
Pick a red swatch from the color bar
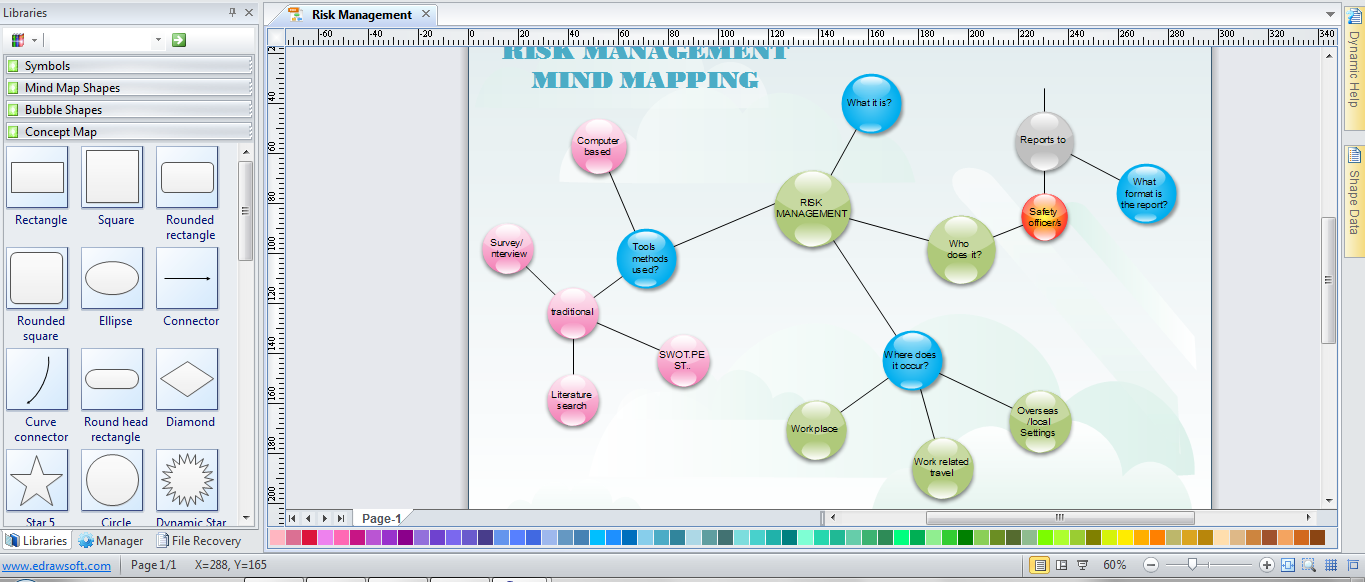coord(309,538)
